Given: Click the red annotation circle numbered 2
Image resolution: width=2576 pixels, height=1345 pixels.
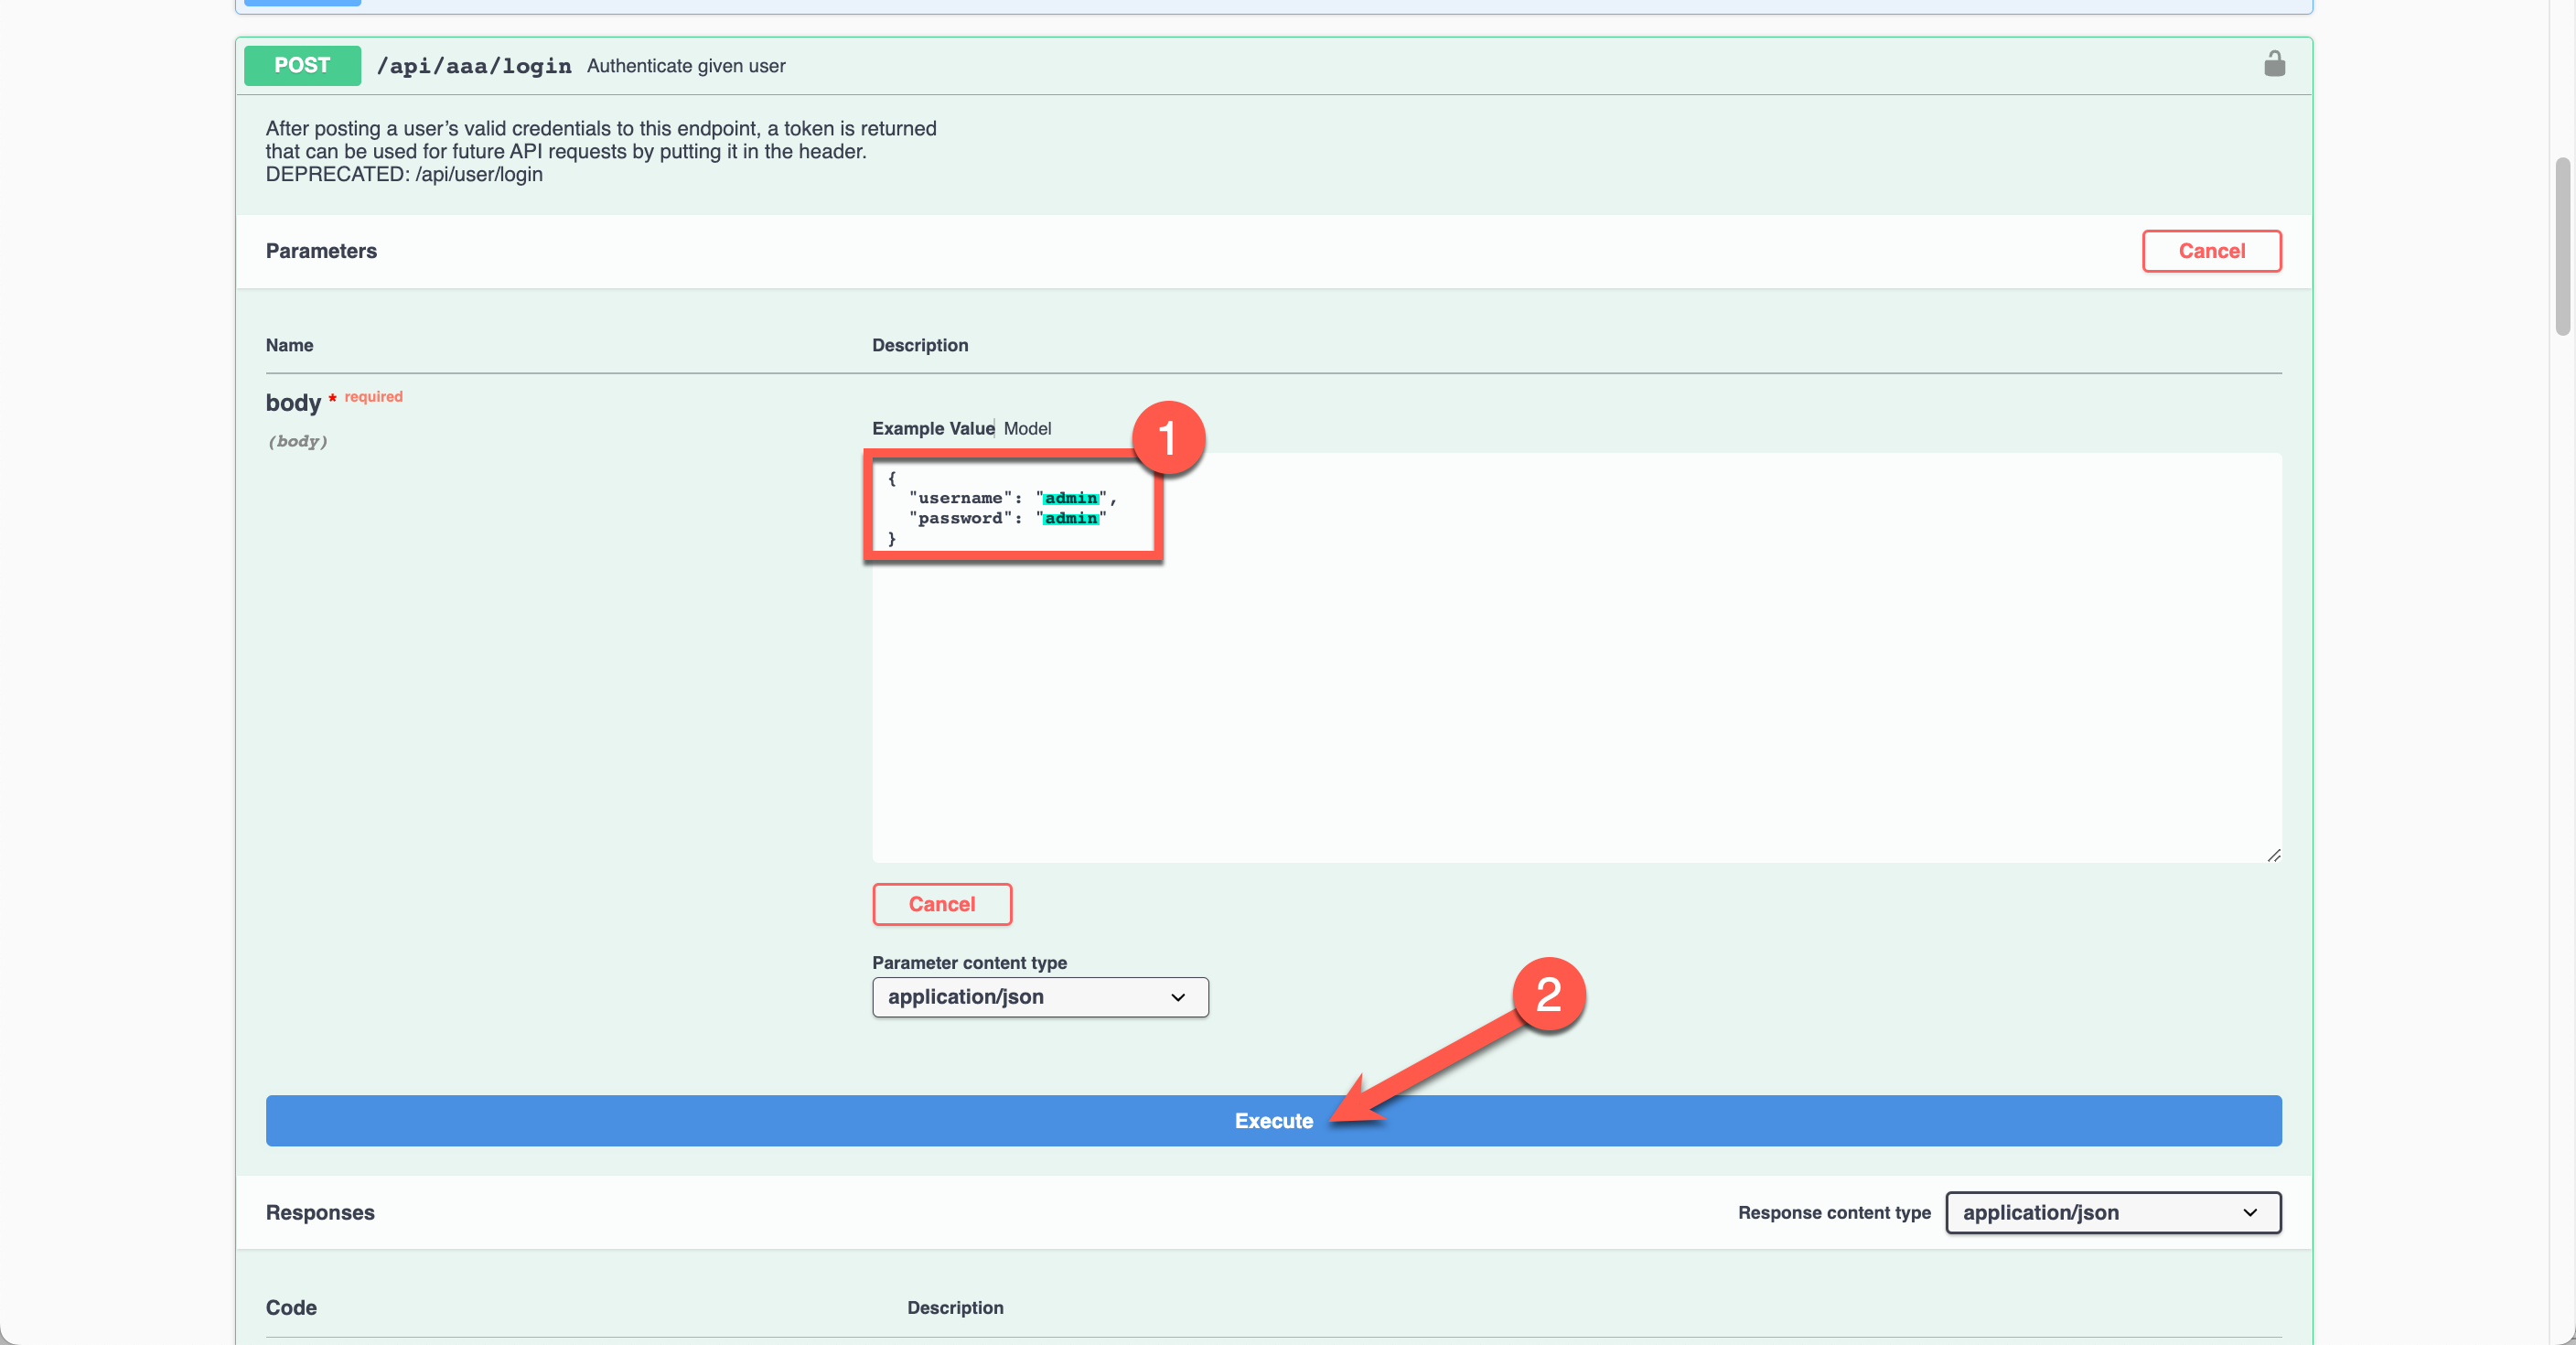Looking at the screenshot, I should pos(1548,994).
